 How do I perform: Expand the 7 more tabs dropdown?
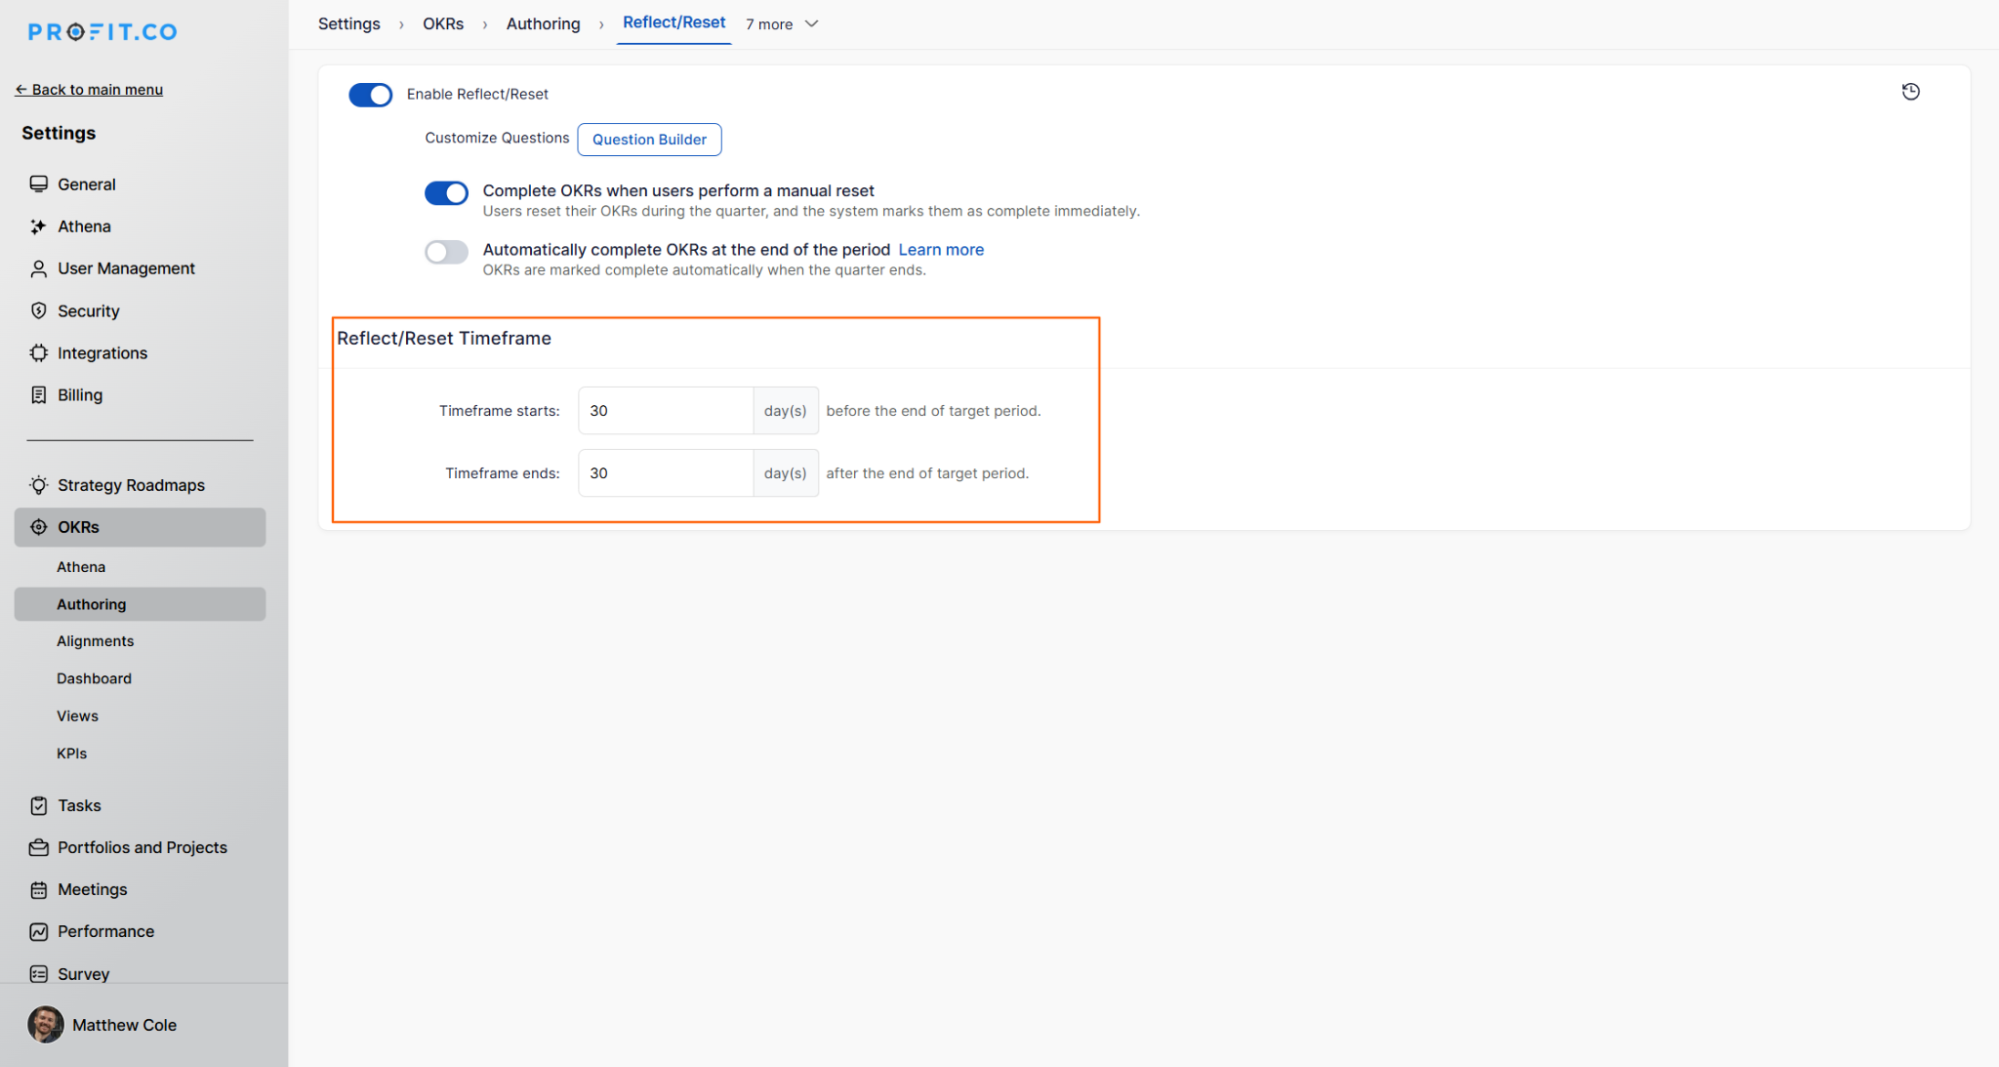pyautogui.click(x=782, y=24)
